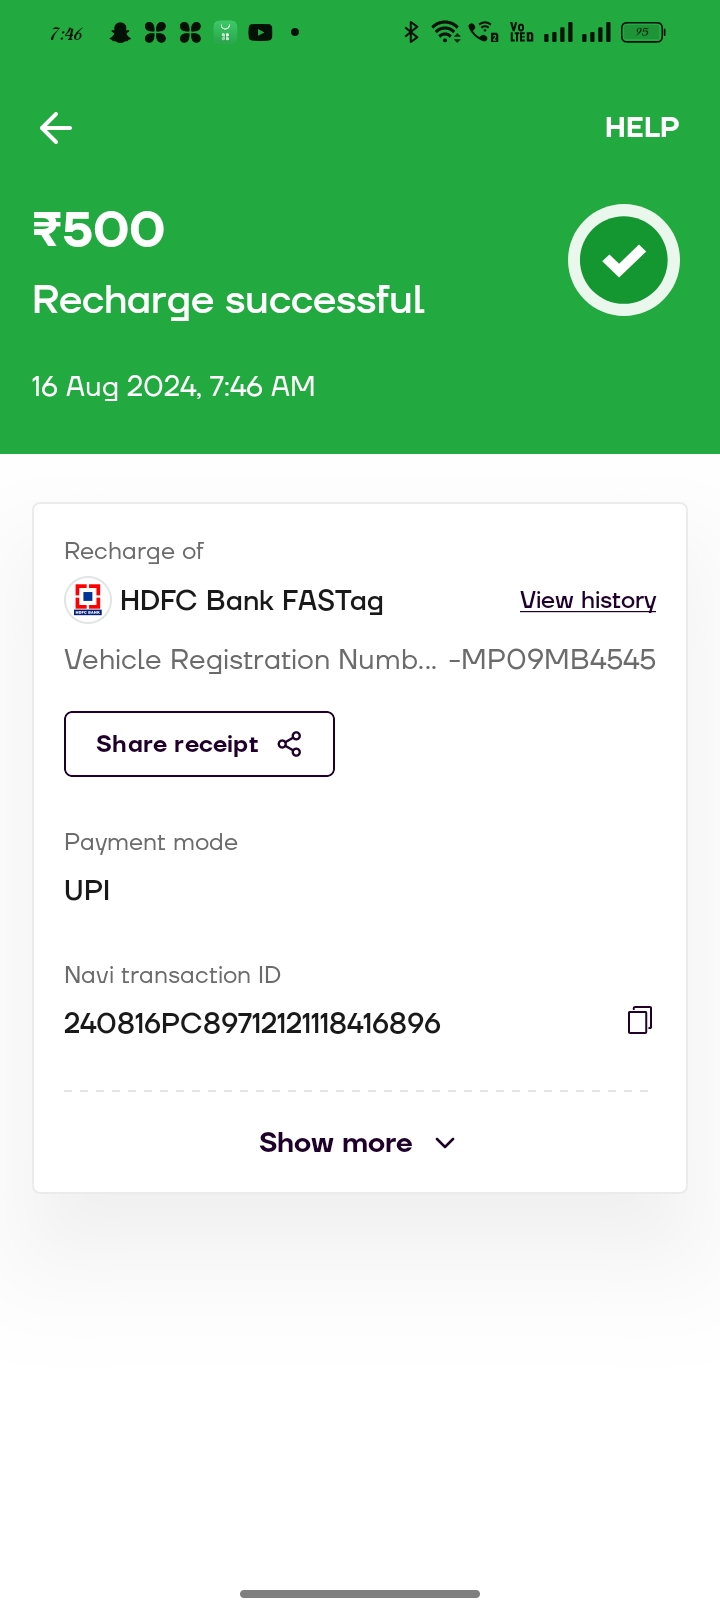Tap the UPI payment mode
The image size is (720, 1612).
click(87, 890)
